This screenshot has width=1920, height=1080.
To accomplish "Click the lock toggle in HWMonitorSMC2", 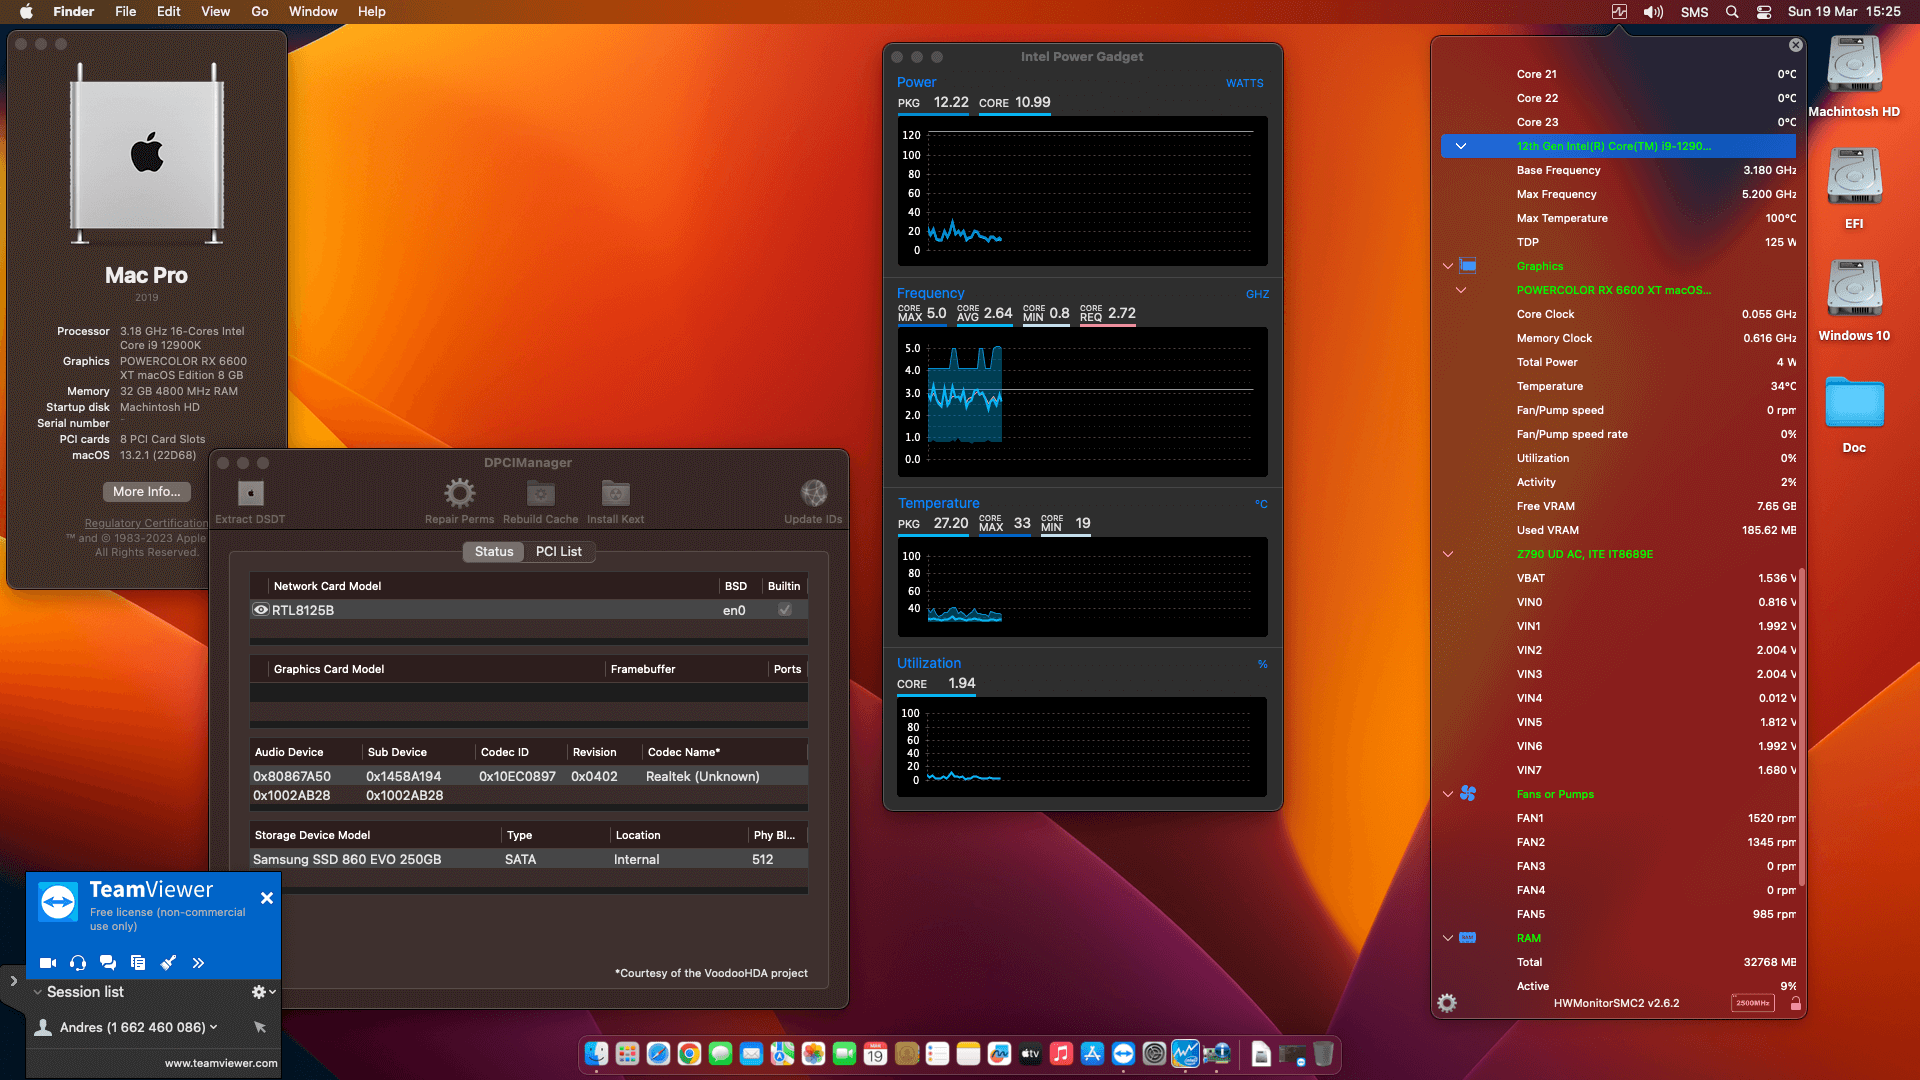I will coord(1797,1003).
